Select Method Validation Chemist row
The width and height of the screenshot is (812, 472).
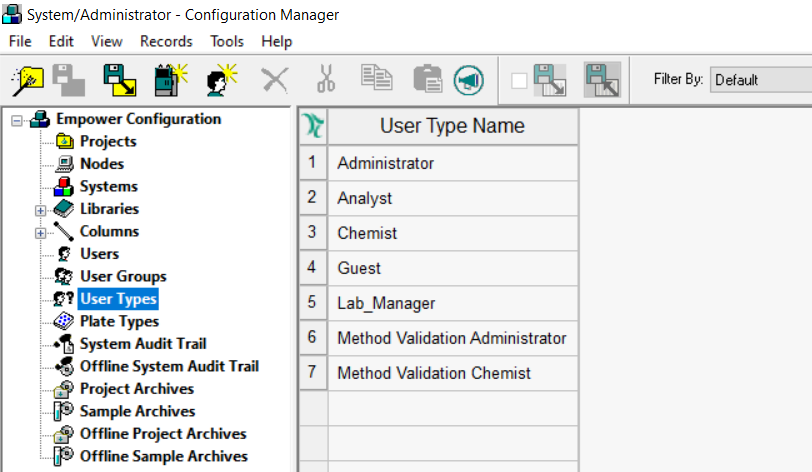[453, 373]
